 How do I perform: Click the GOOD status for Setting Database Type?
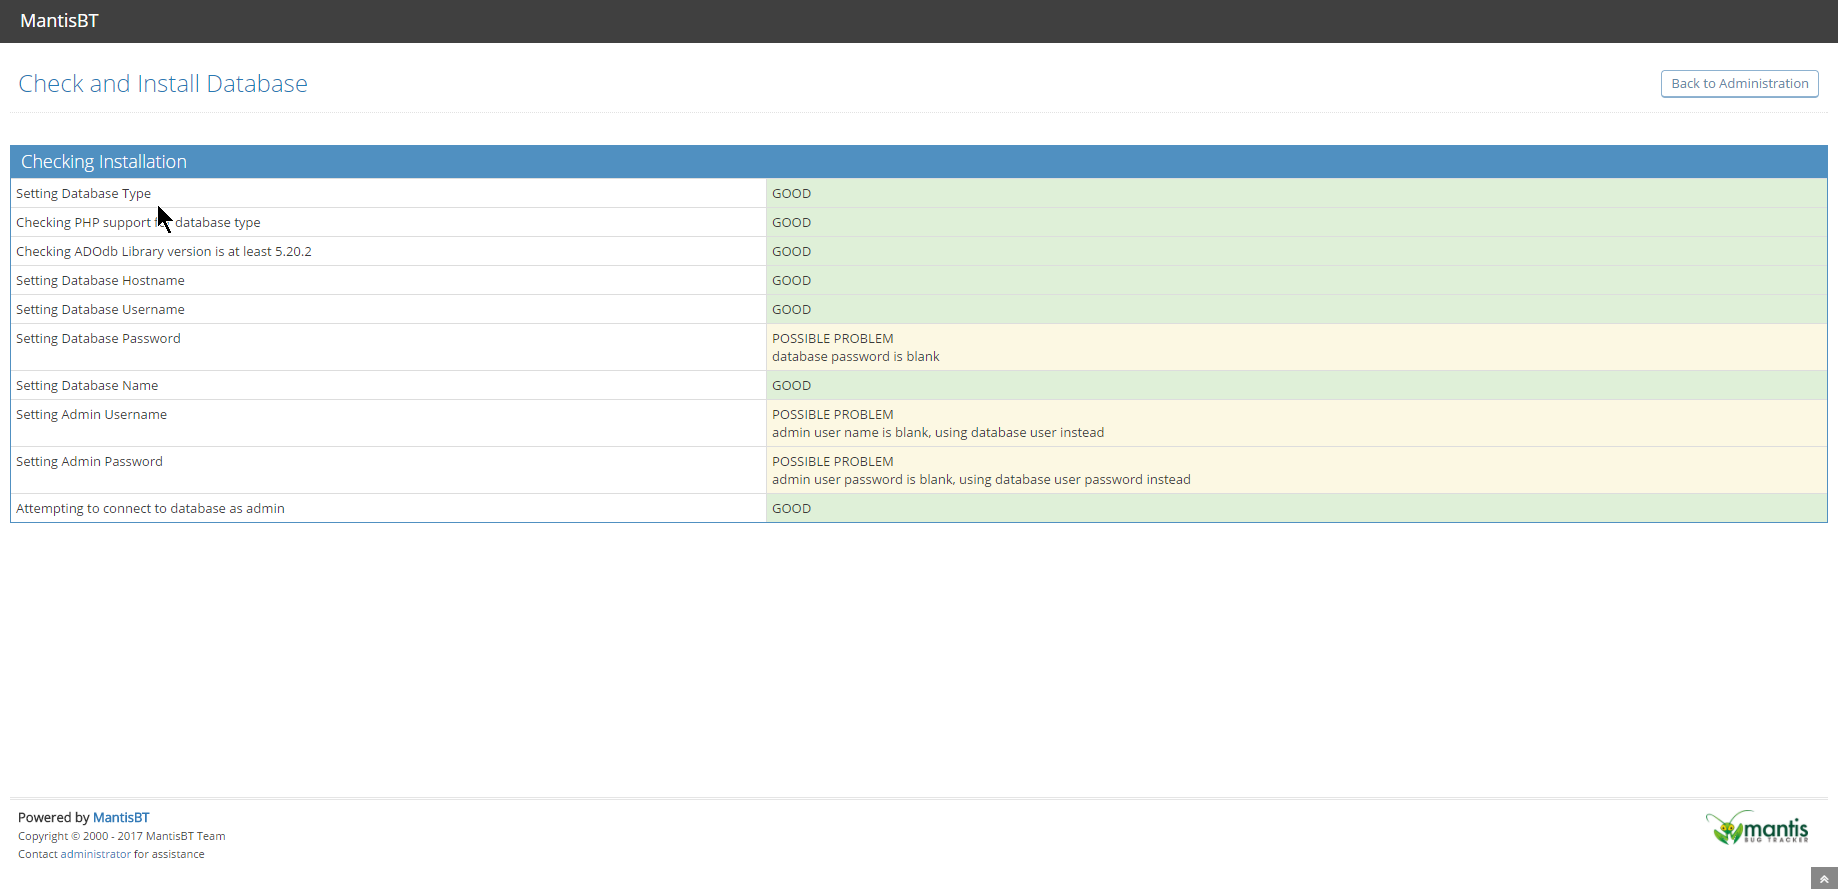coord(791,194)
